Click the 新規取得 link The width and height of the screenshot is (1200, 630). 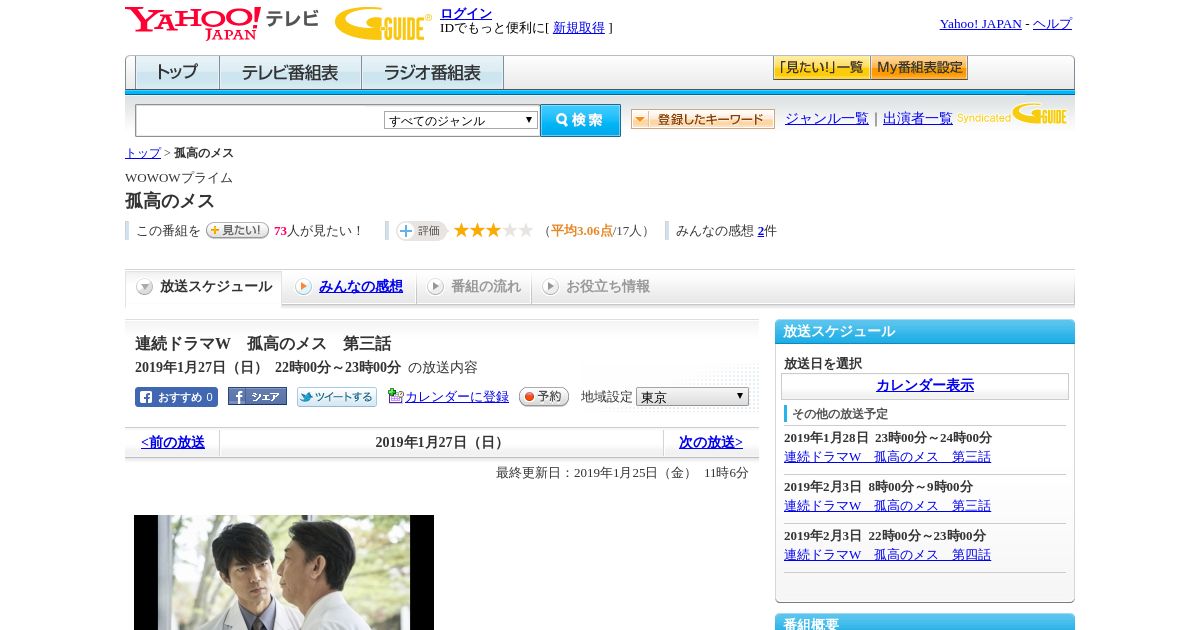pyautogui.click(x=579, y=28)
